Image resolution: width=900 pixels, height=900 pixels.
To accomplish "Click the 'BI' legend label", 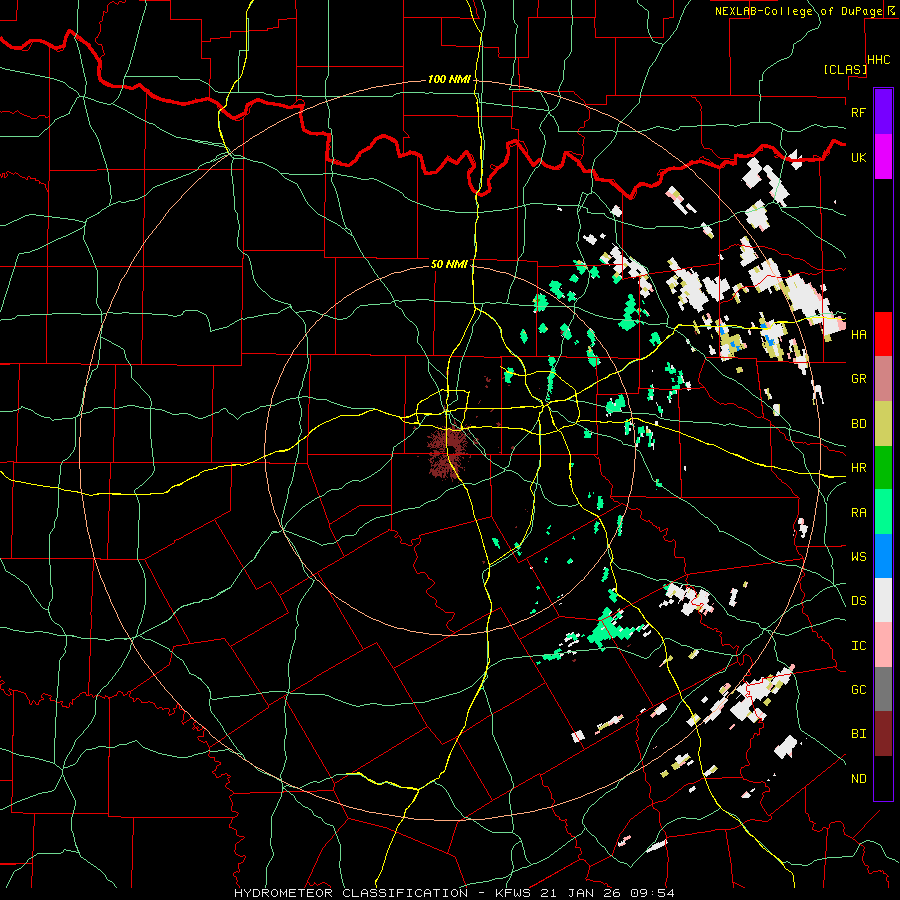I will pyautogui.click(x=858, y=734).
